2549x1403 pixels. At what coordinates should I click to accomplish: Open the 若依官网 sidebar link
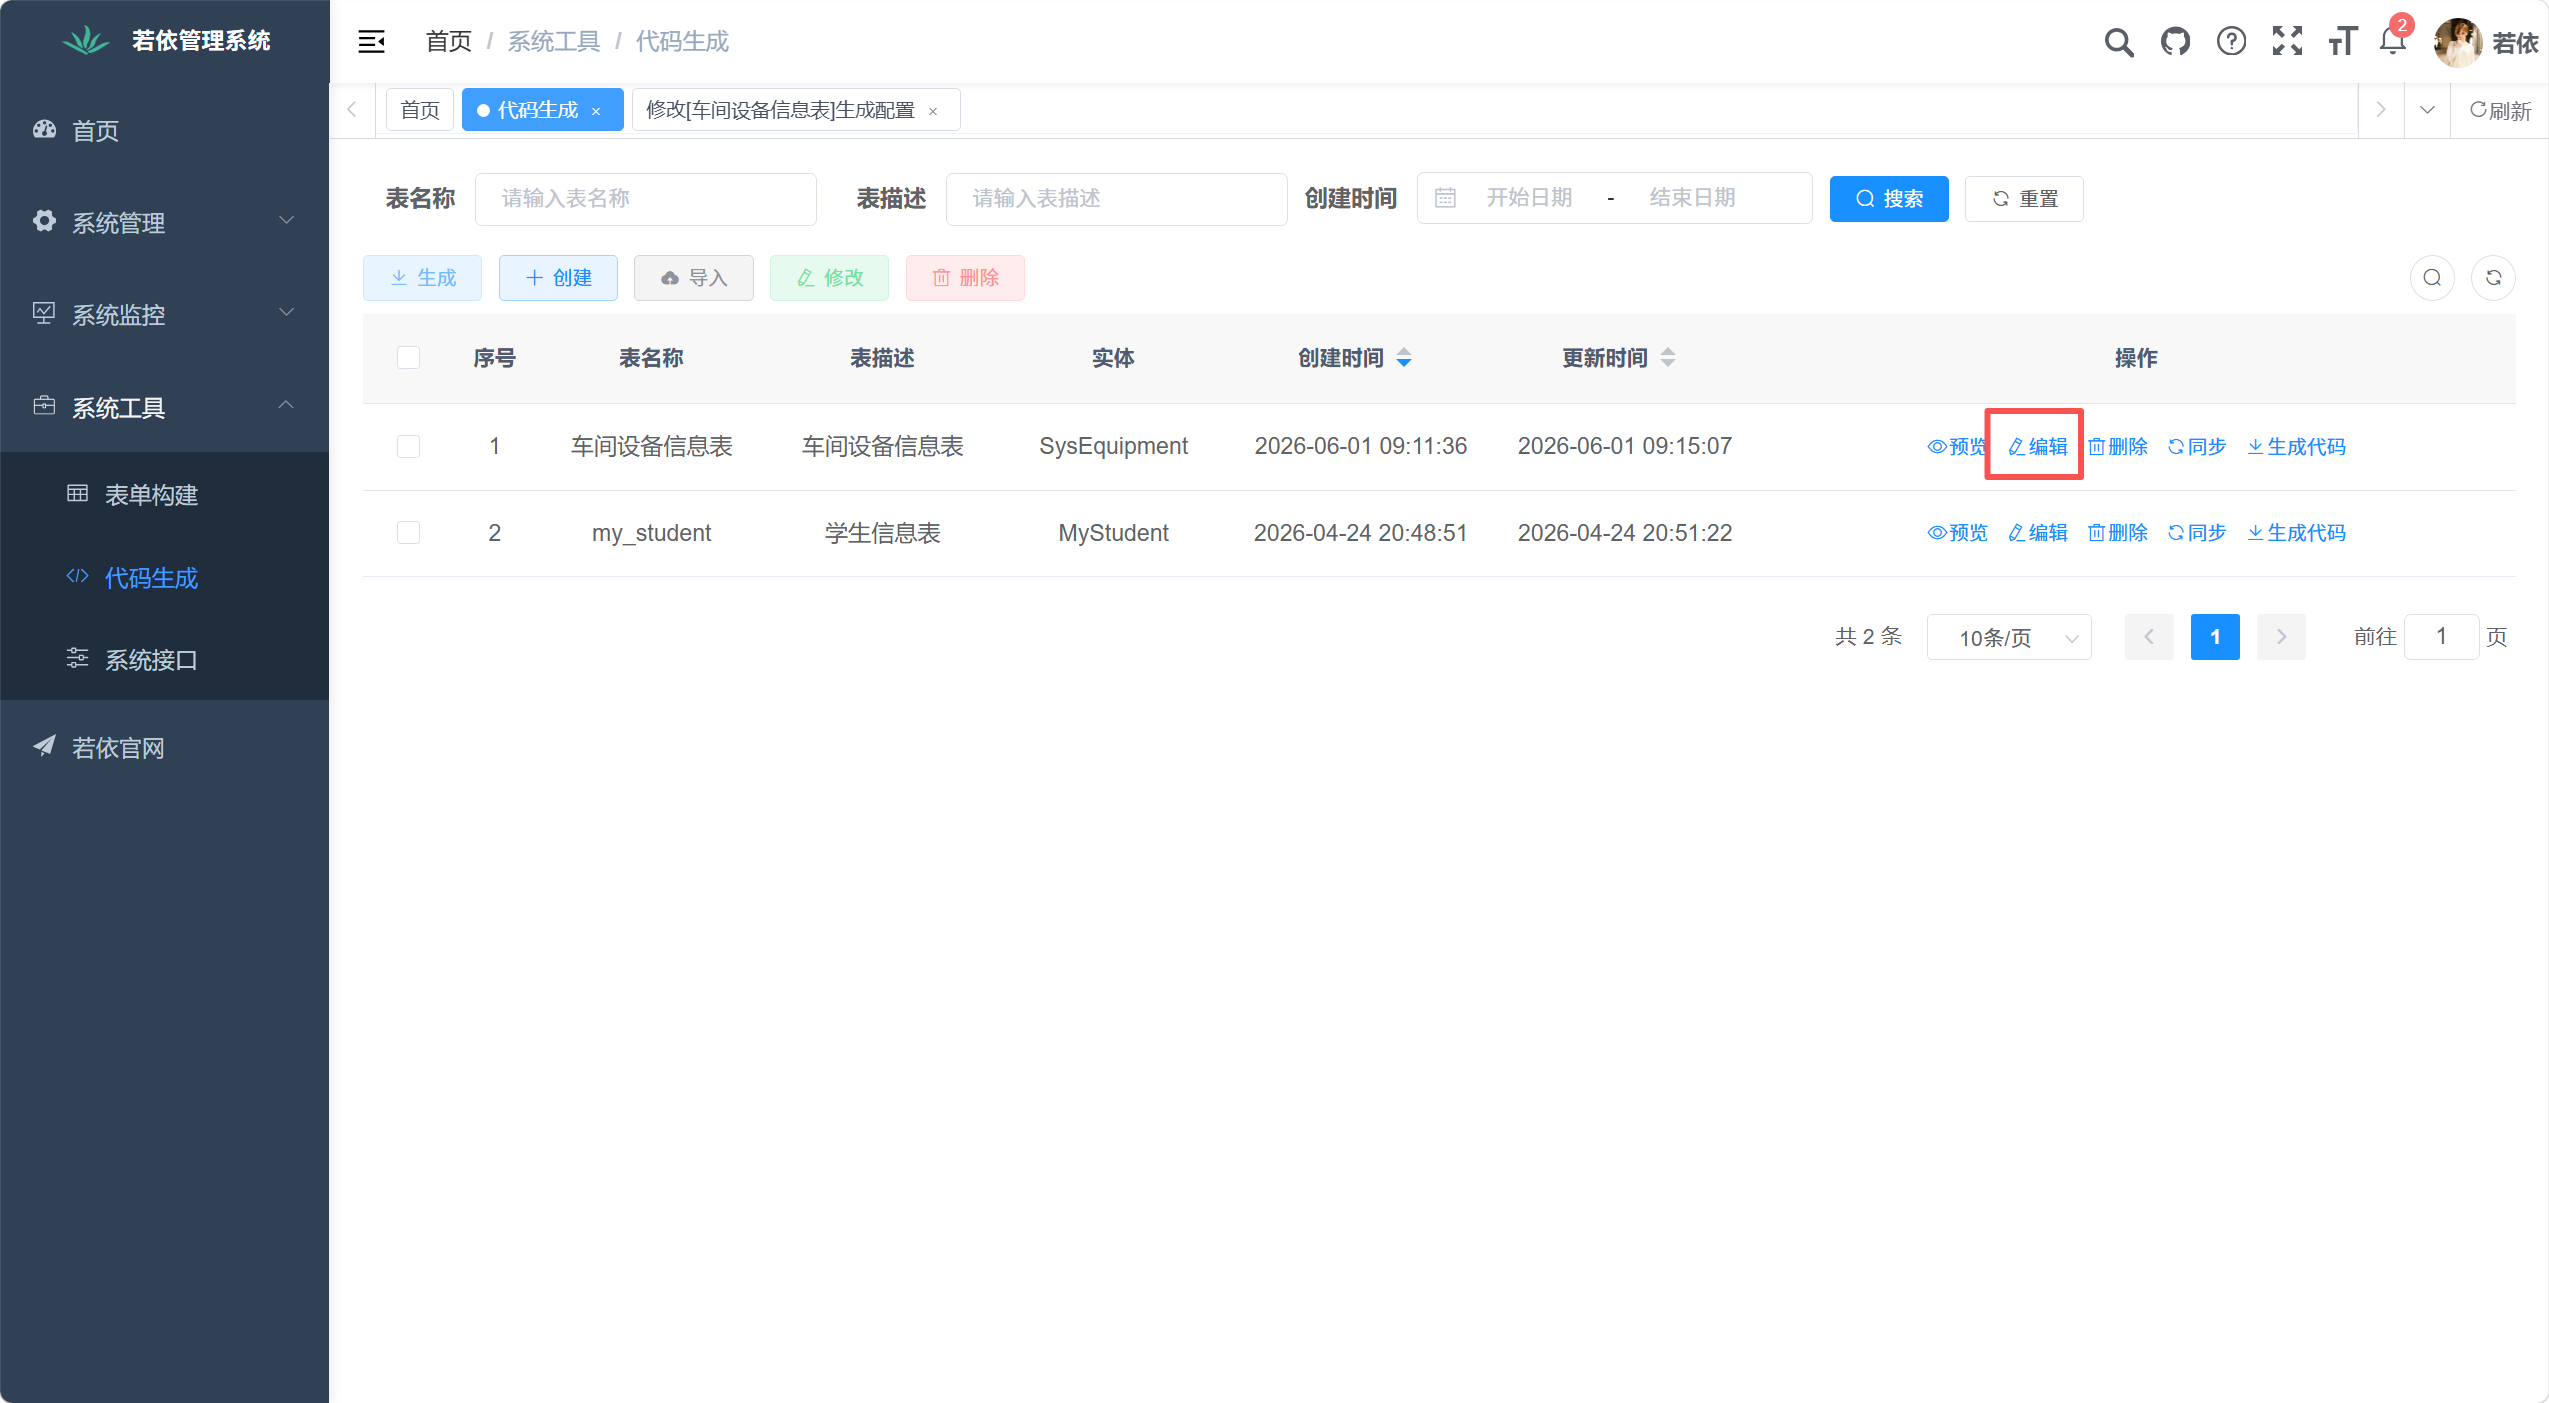(164, 747)
